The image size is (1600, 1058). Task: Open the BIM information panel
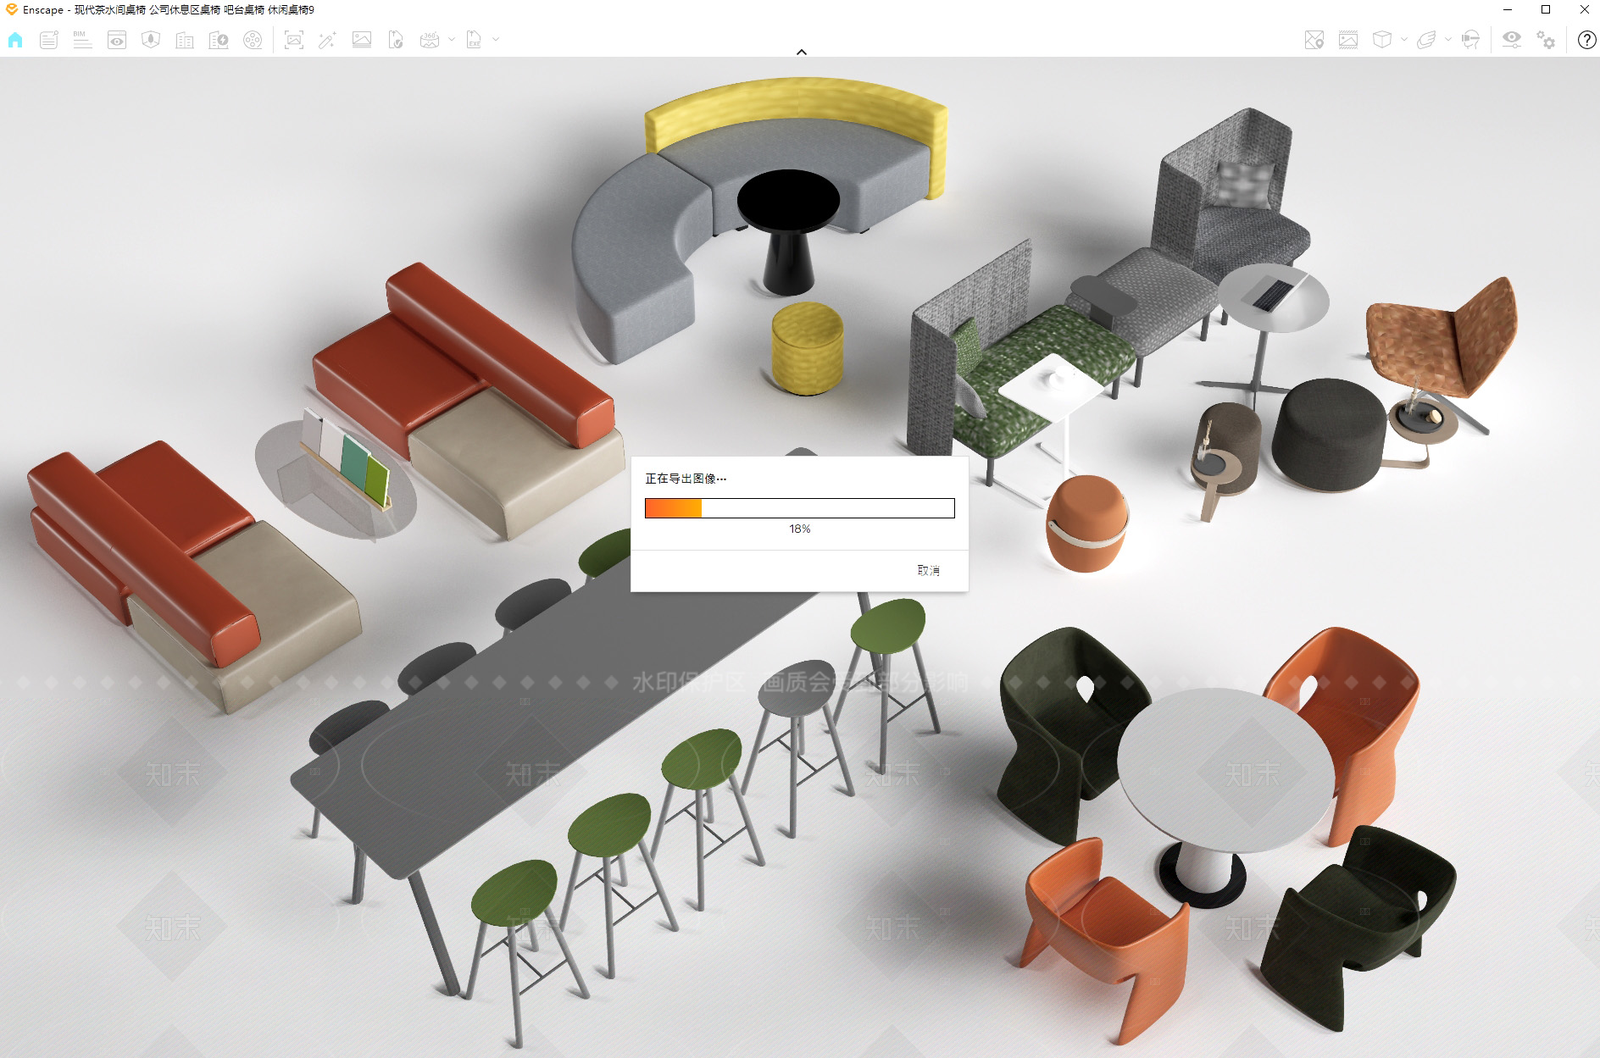click(x=83, y=40)
